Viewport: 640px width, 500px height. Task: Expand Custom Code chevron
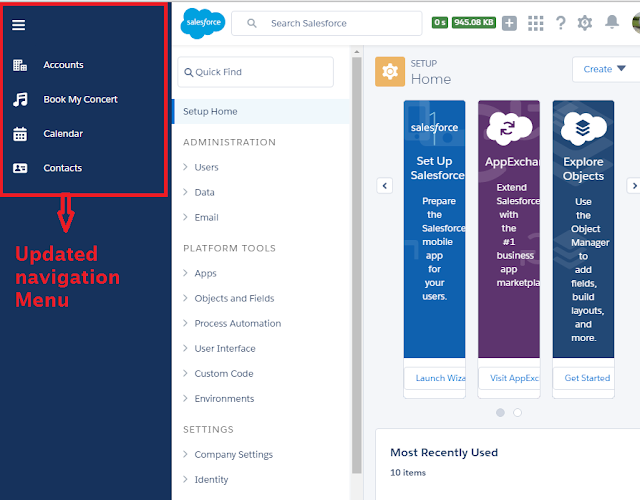(x=185, y=373)
